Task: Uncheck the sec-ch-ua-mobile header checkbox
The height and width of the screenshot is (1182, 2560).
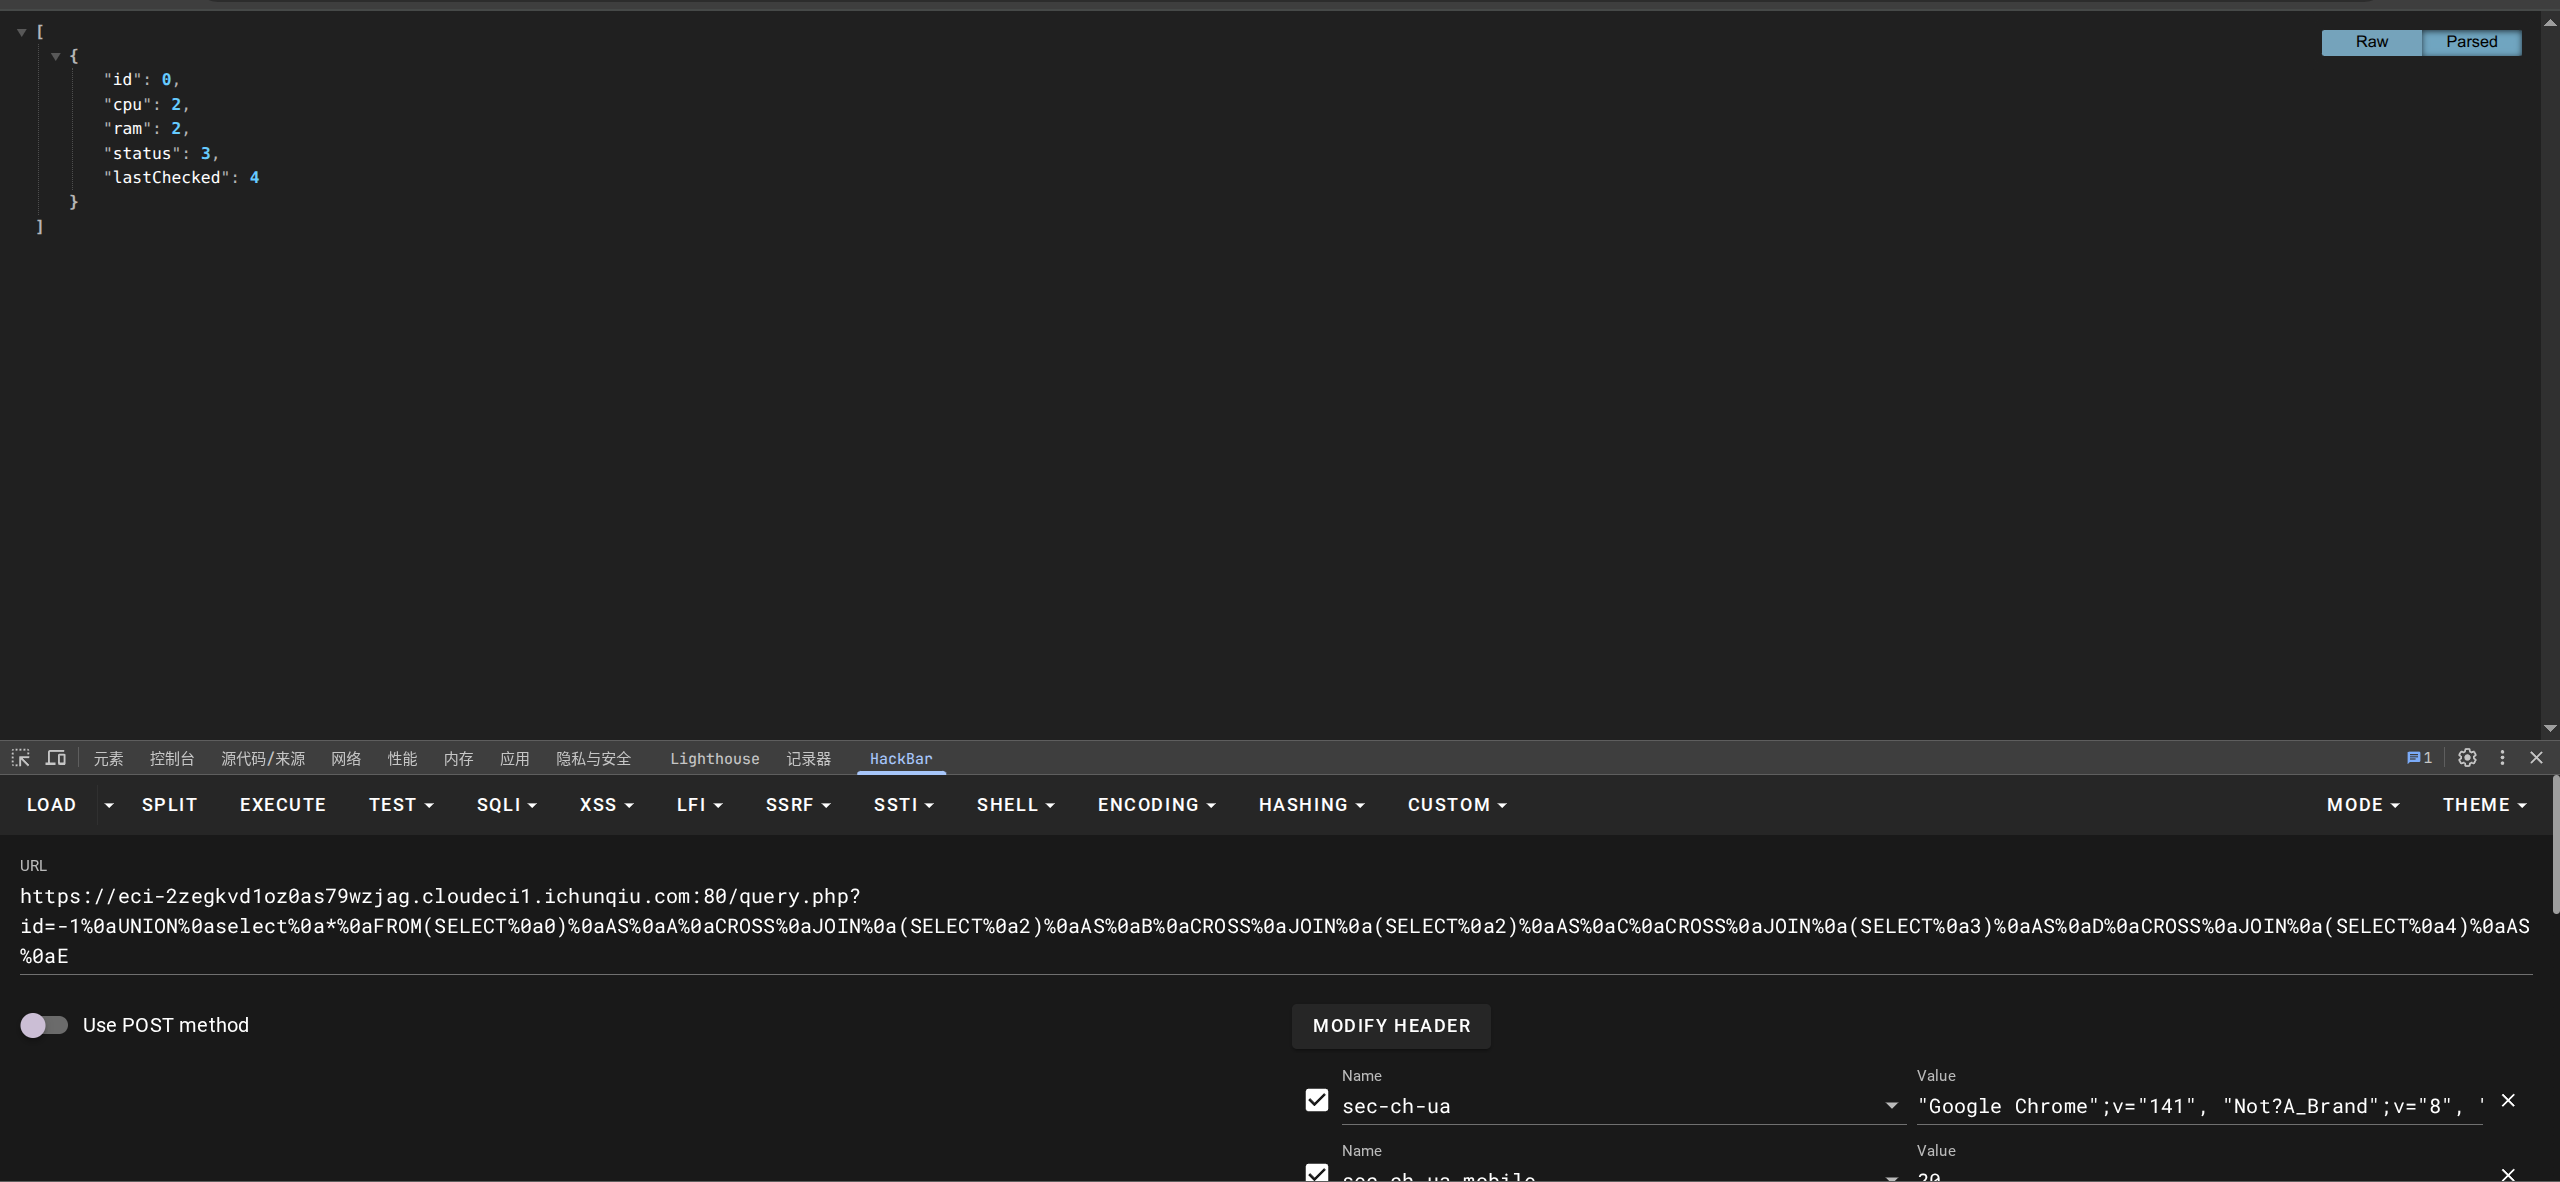Action: pyautogui.click(x=1317, y=1174)
